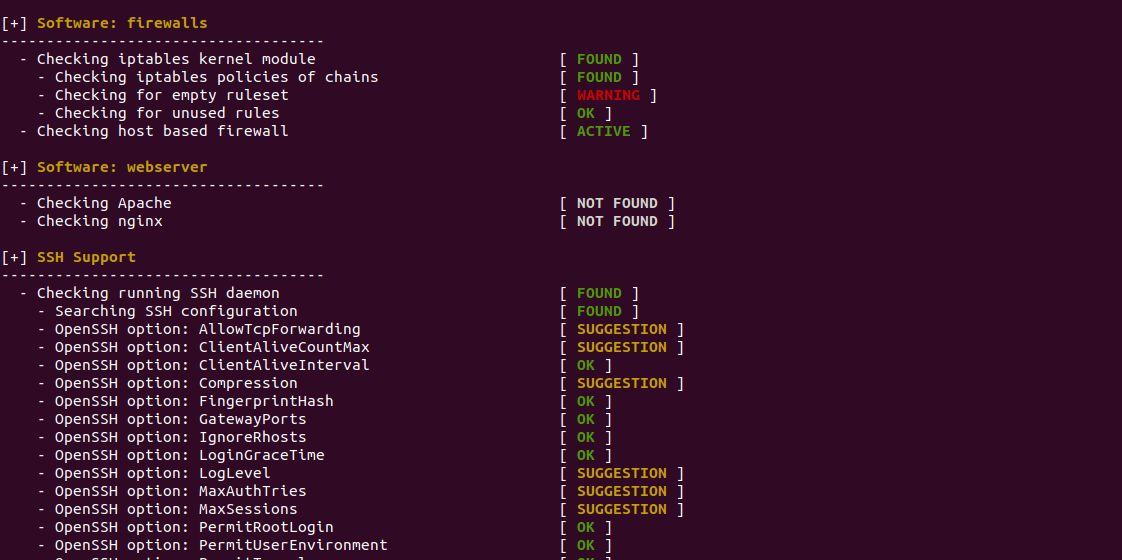Click SUGGESTION status for ClientAliveCountMax option
The image size is (1122, 560).
(622, 348)
